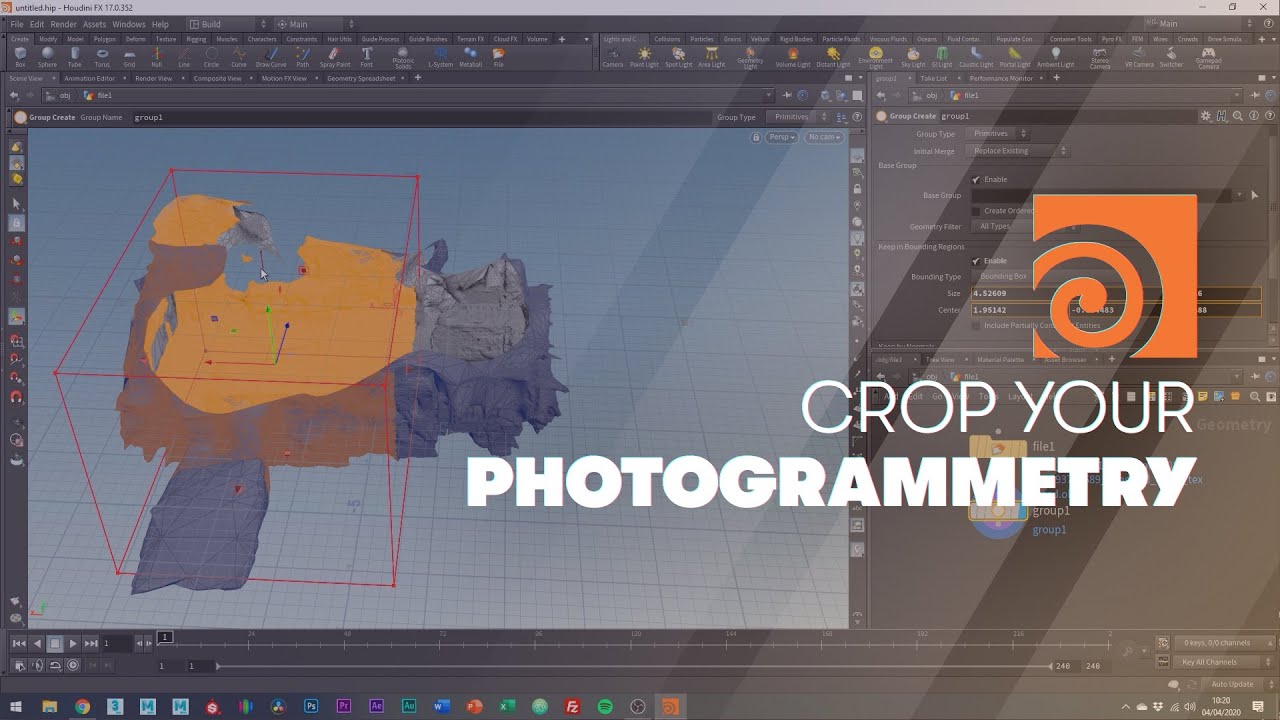Screen dimensions: 1280x720
Task: Toggle Keep in Bounding Regions Enable checkbox
Action: (976, 261)
